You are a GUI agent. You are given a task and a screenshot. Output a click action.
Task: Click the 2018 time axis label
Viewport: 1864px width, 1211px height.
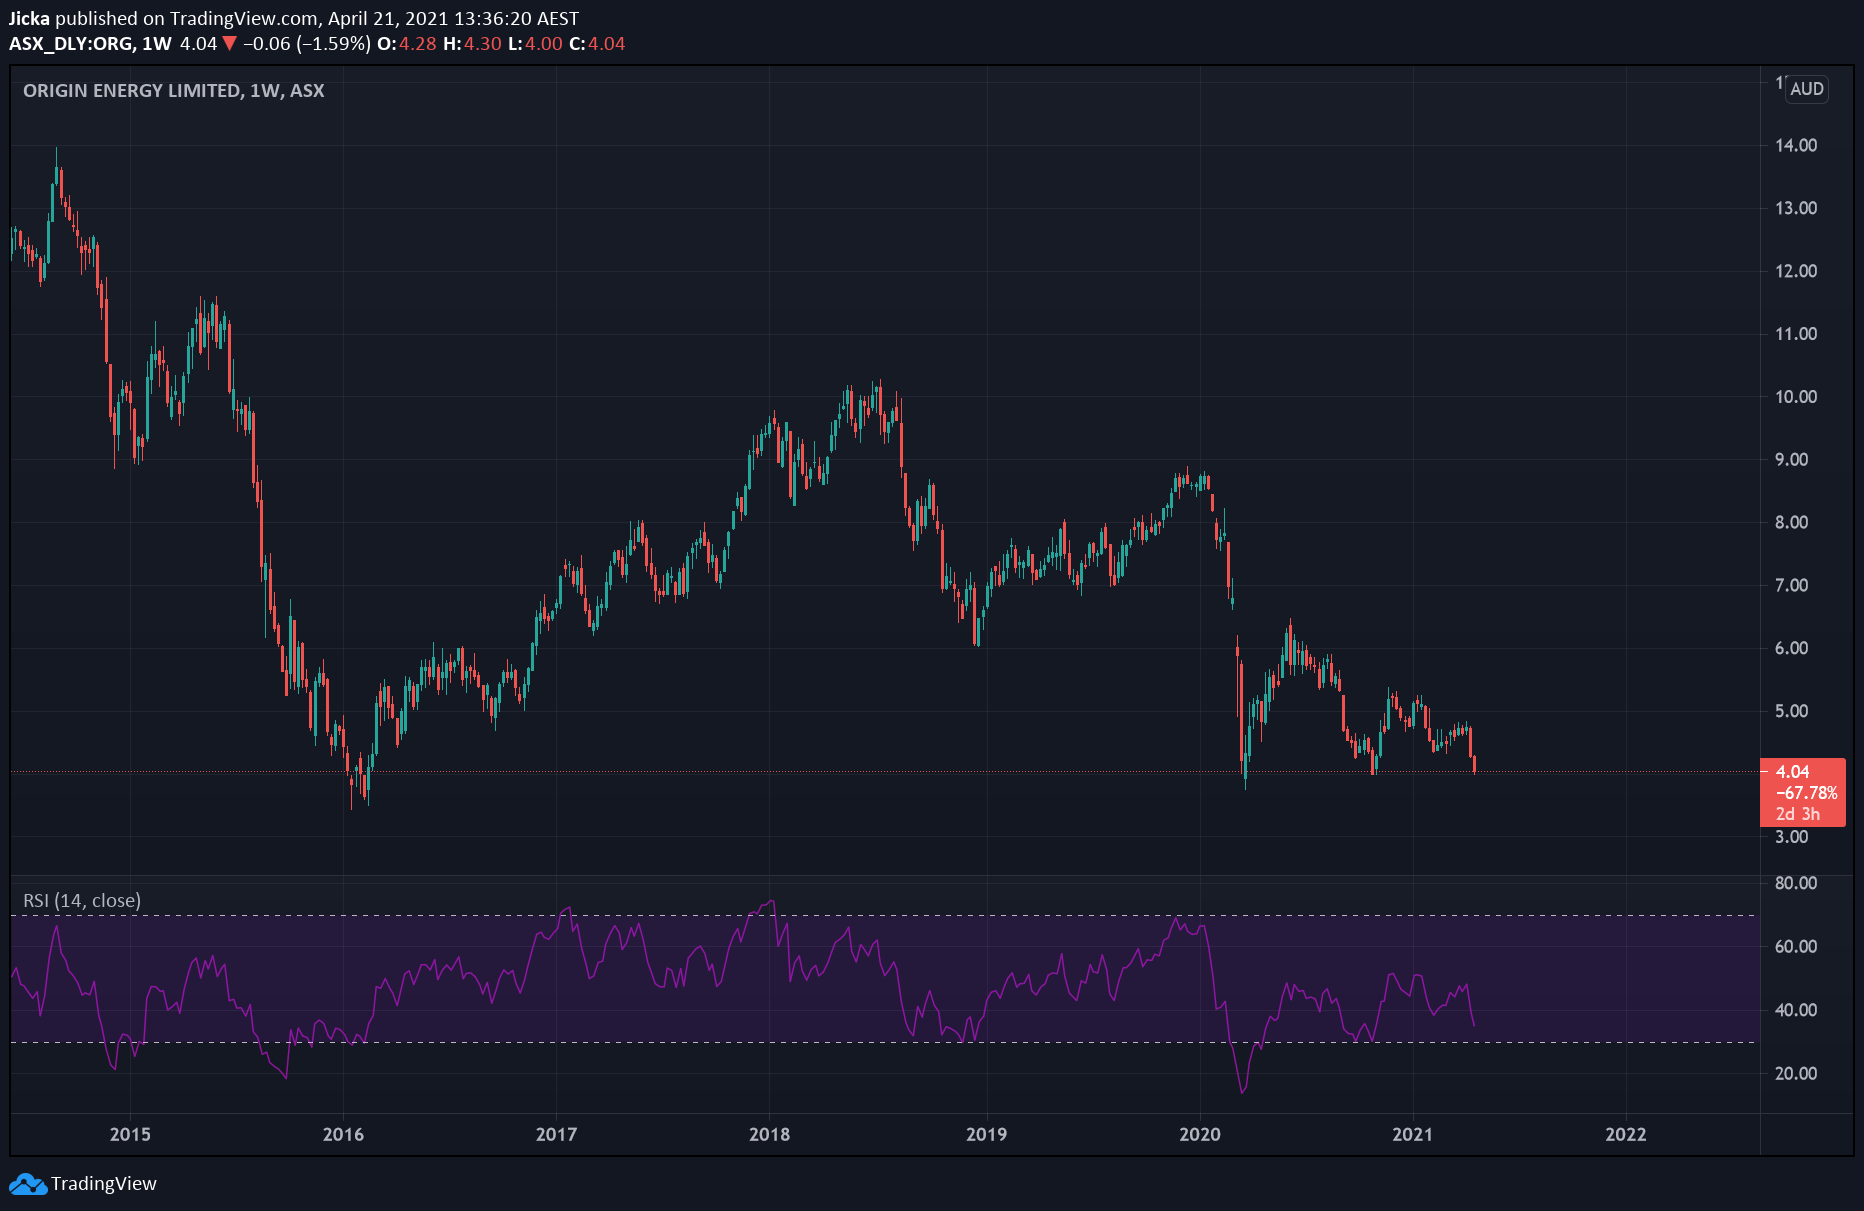pos(769,1135)
